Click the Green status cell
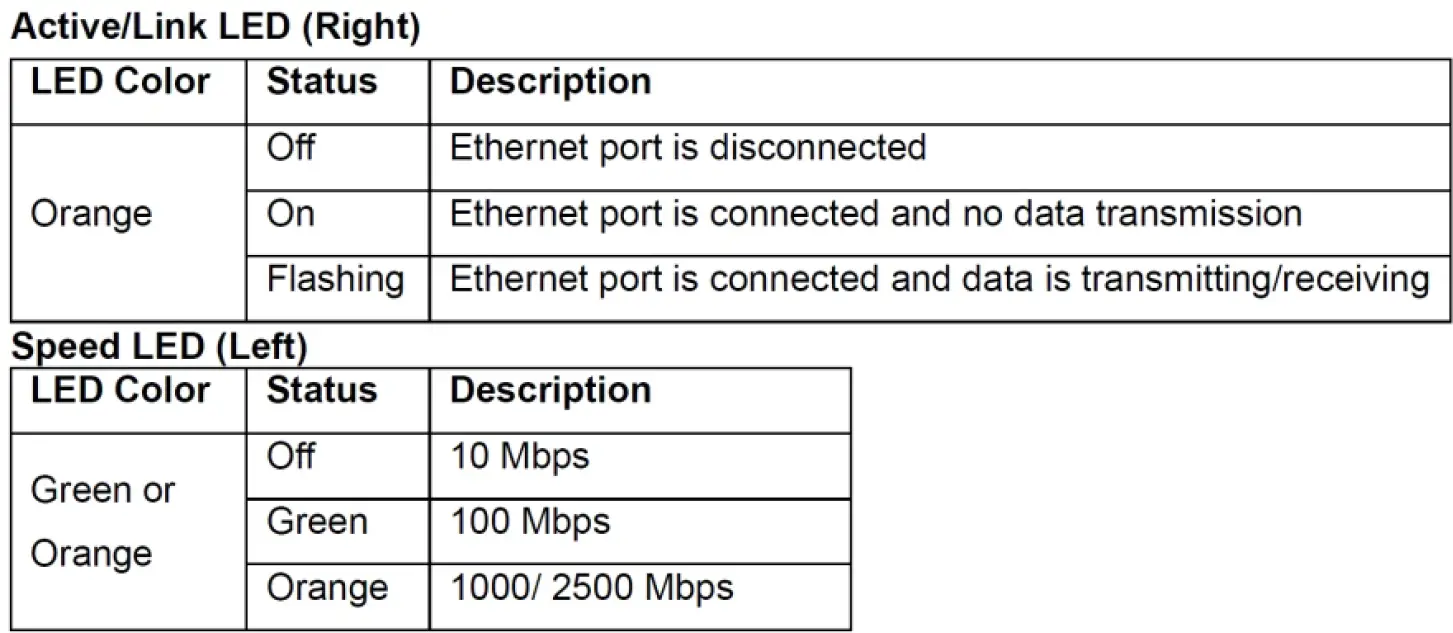Viewport: 1453px width, 633px height. (317, 522)
